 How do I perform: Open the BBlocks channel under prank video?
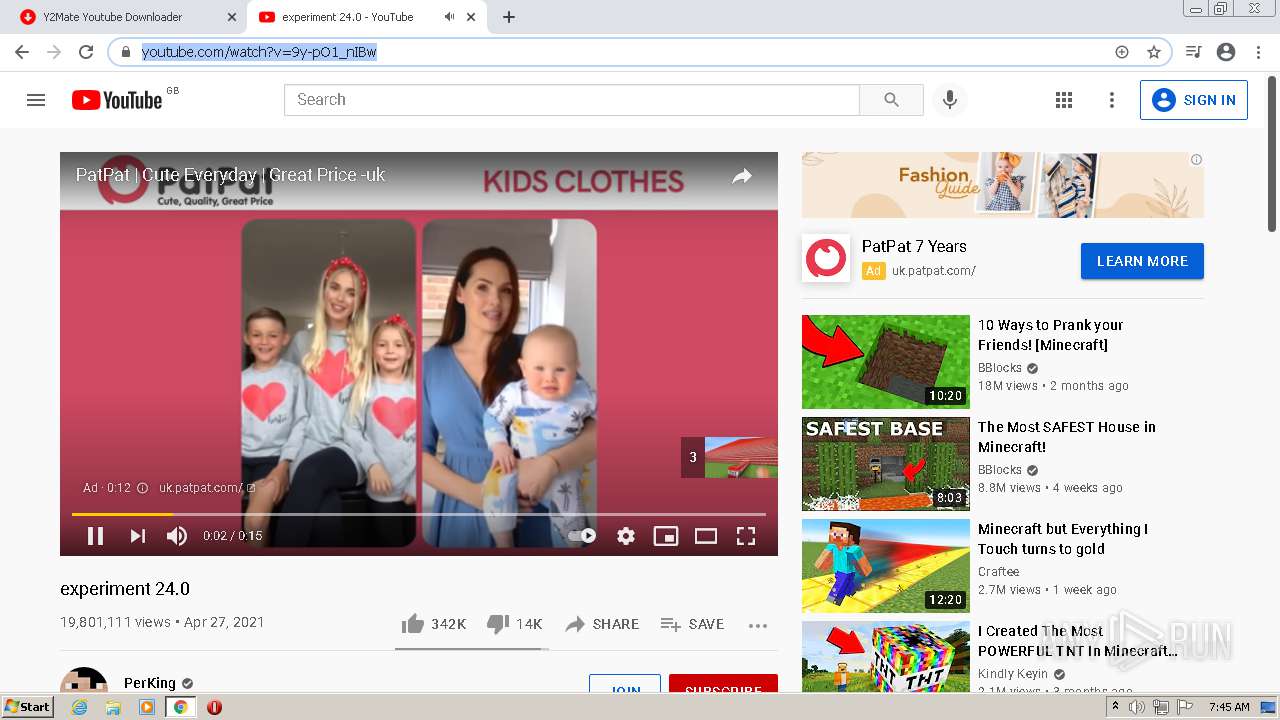[1000, 368]
